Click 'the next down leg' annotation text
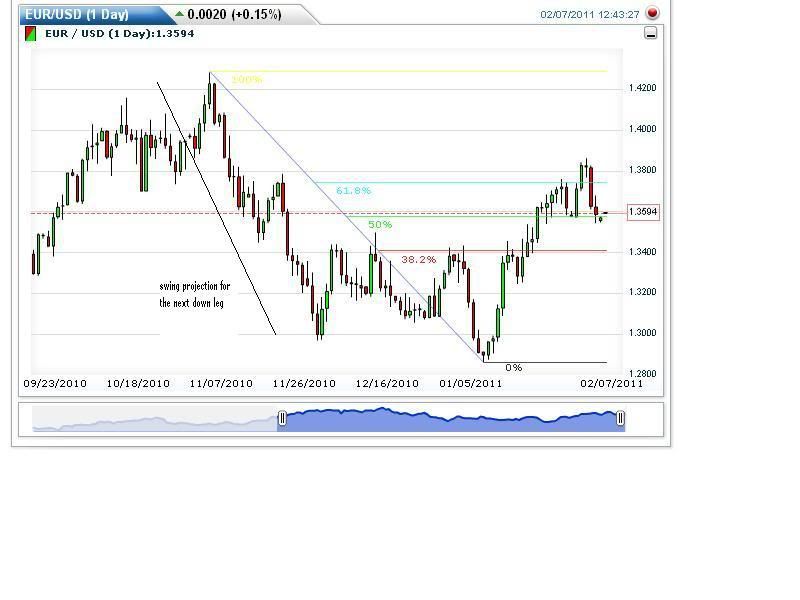This screenshot has height=600, width=800. (191, 303)
